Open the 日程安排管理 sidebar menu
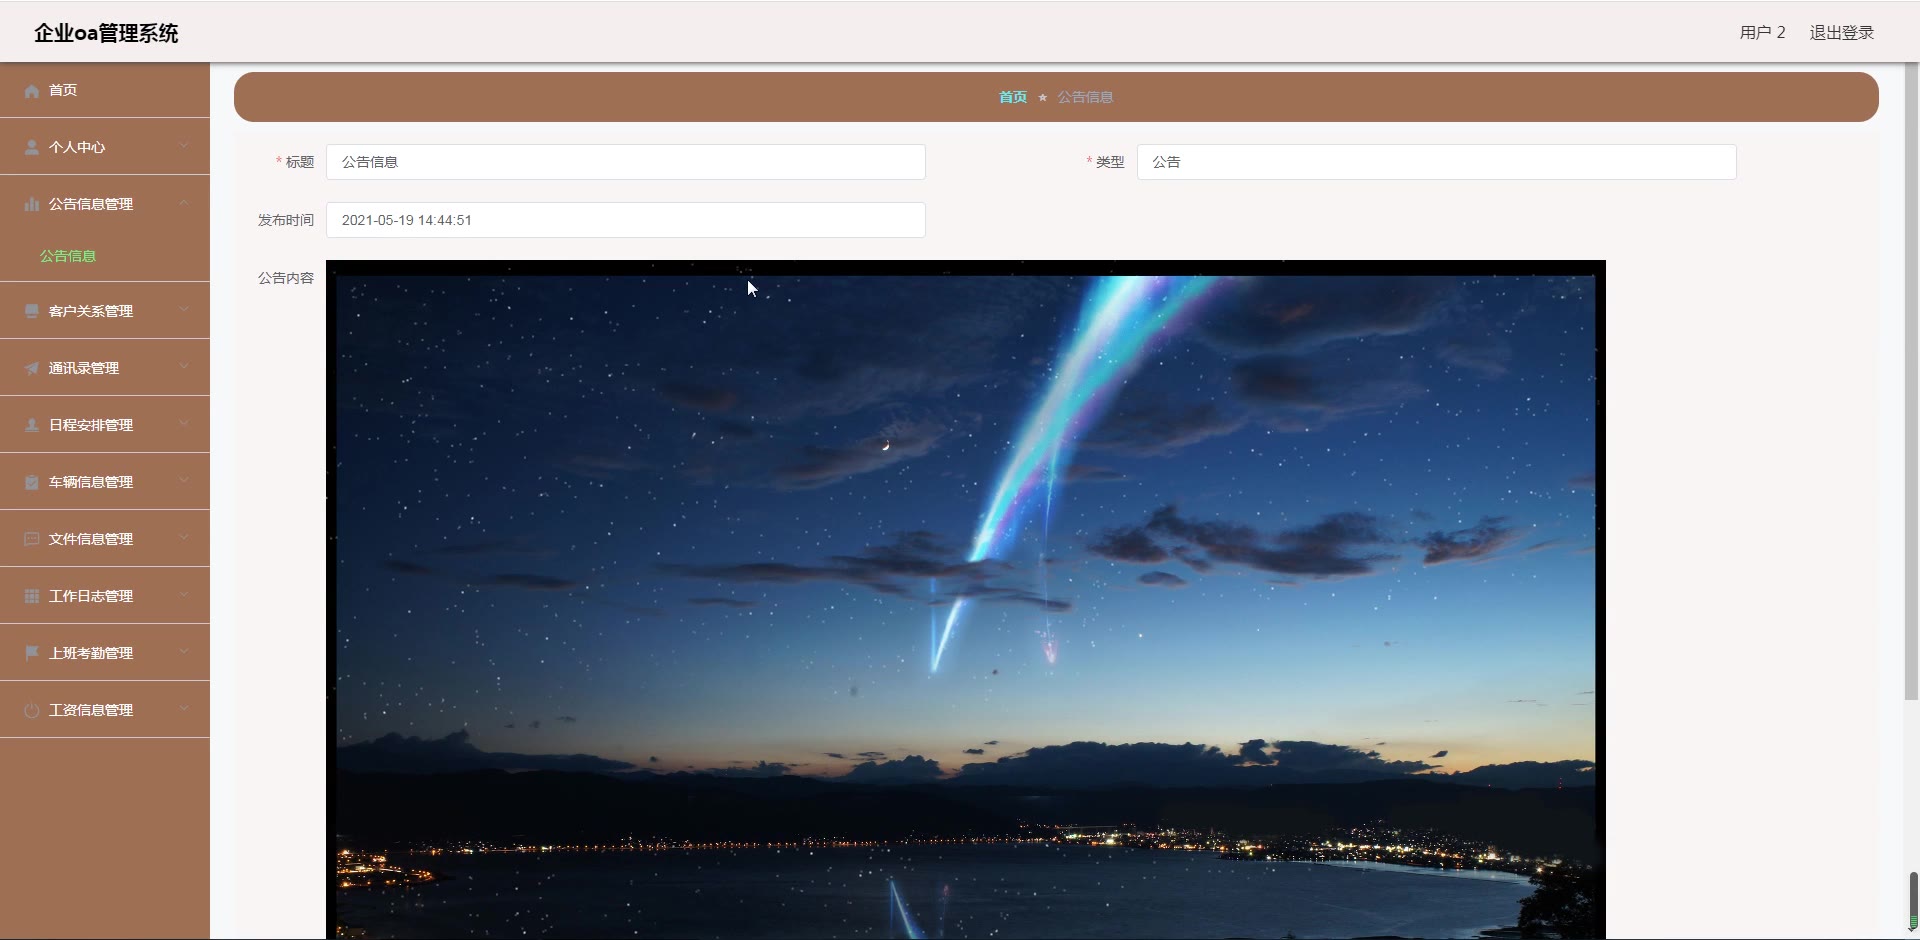This screenshot has height=940, width=1920. click(105, 425)
